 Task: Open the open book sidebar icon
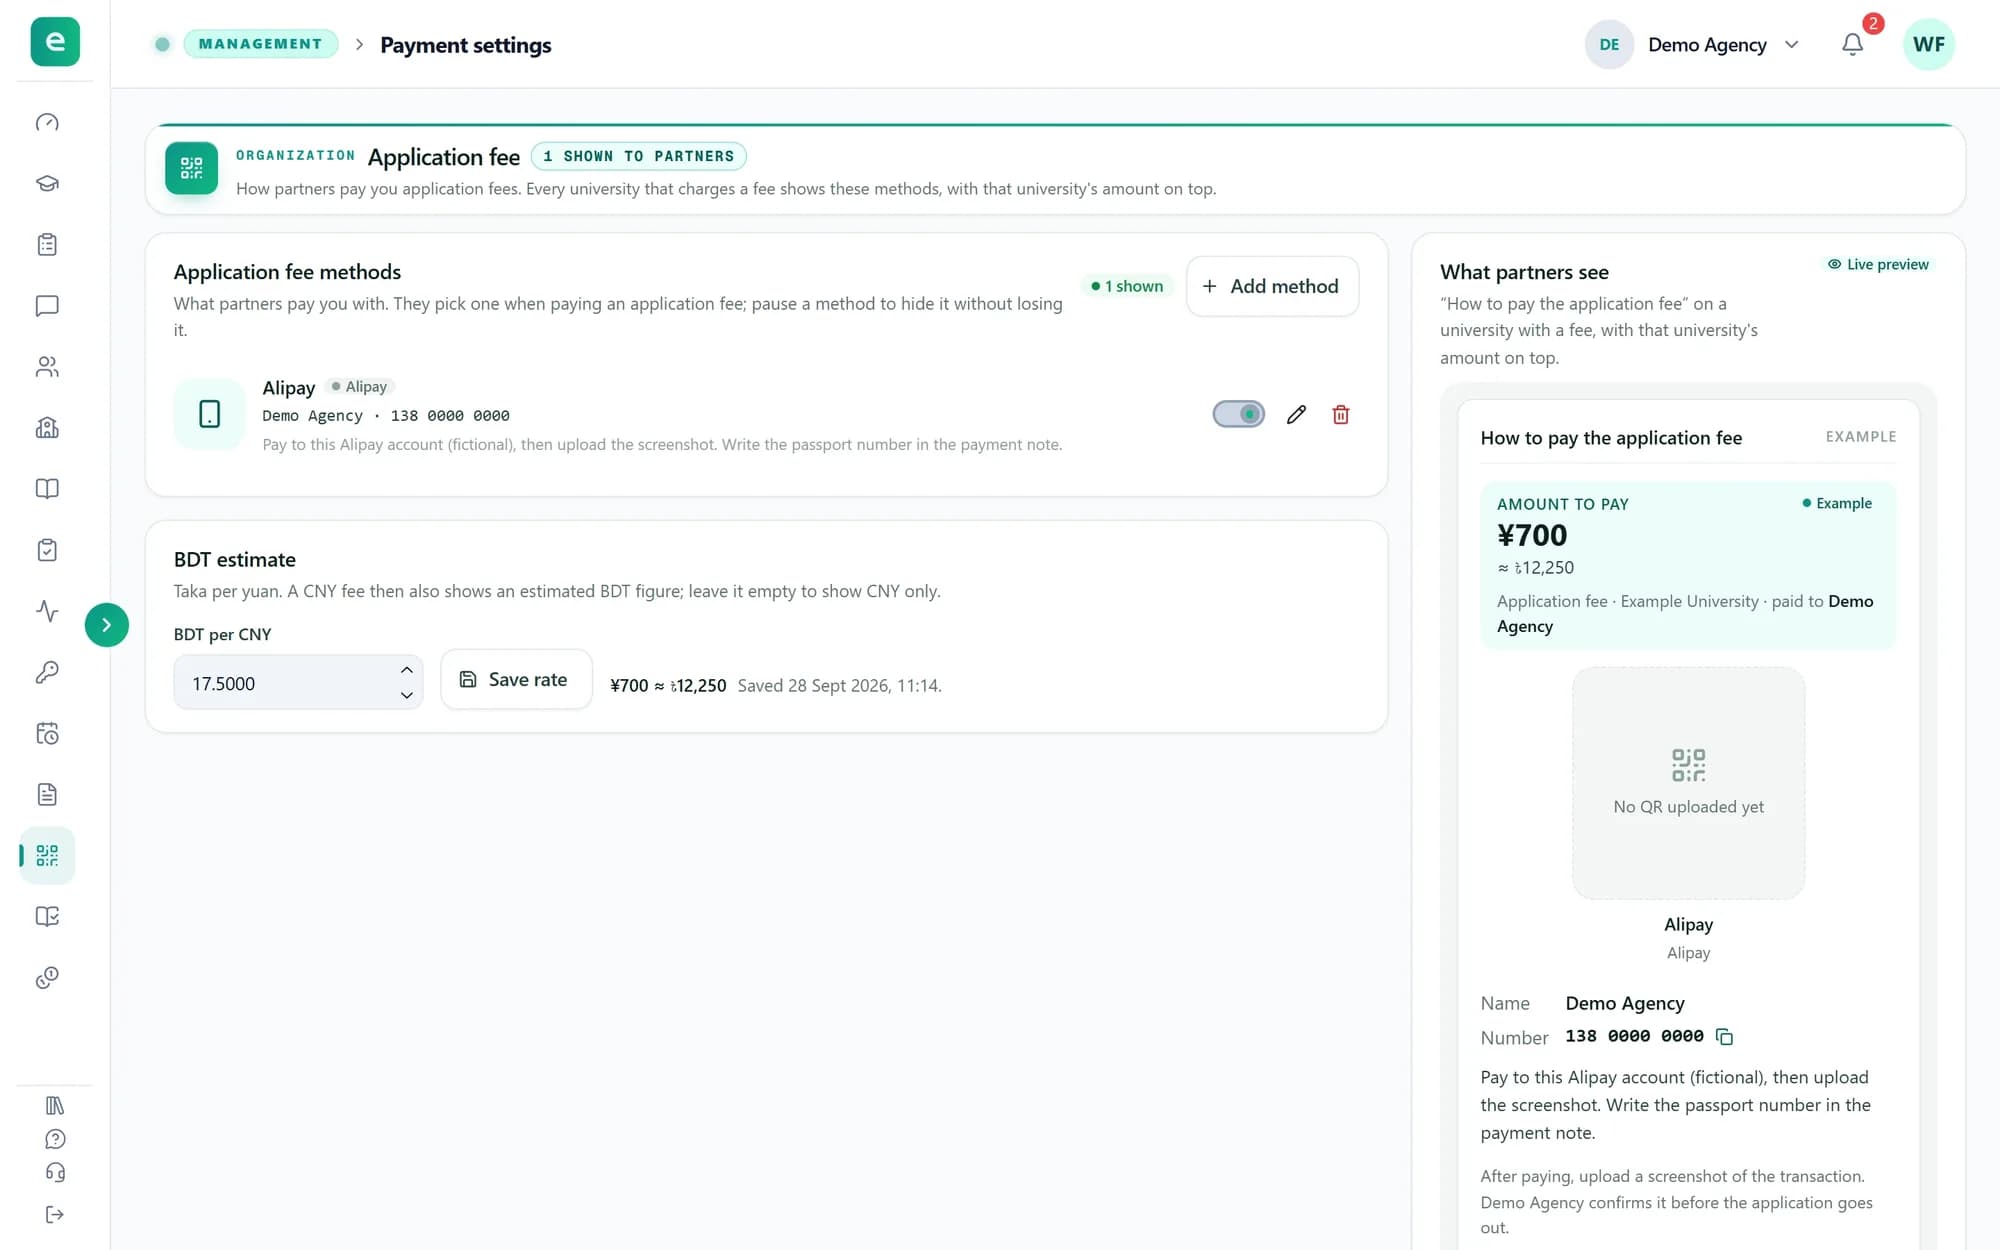pyautogui.click(x=47, y=489)
